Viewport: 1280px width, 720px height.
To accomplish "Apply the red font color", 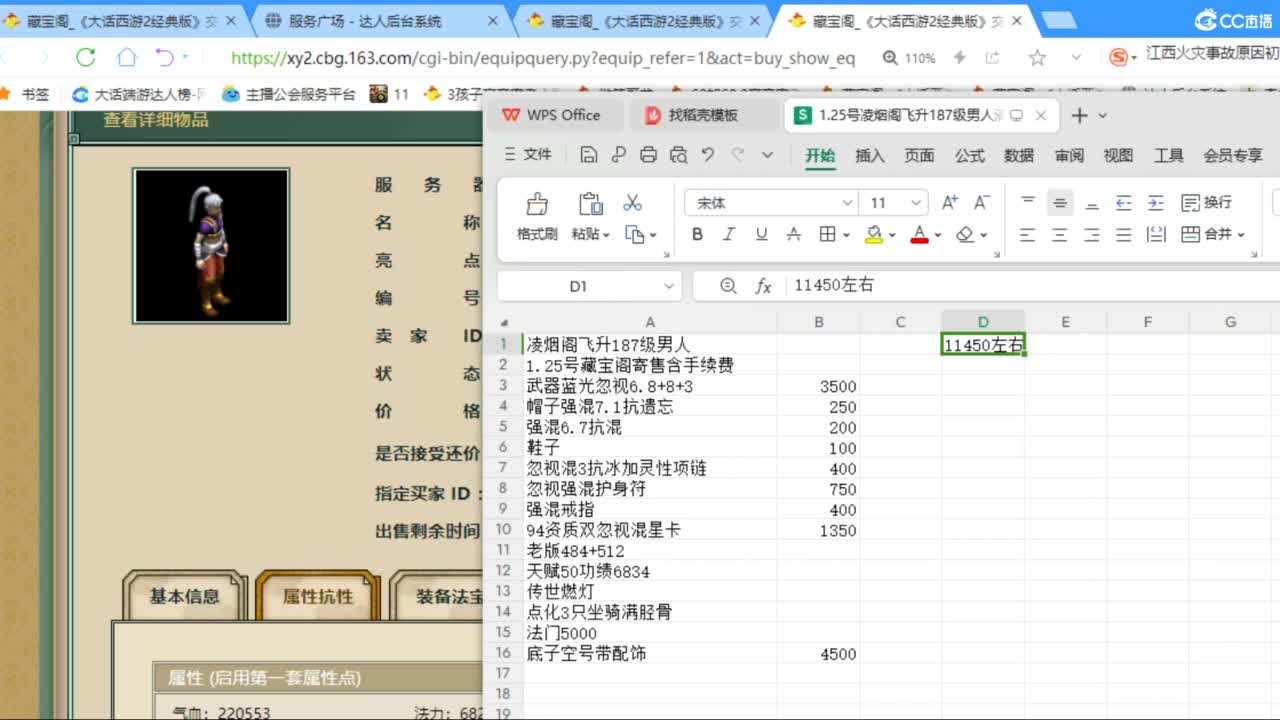I will pyautogui.click(x=920, y=234).
